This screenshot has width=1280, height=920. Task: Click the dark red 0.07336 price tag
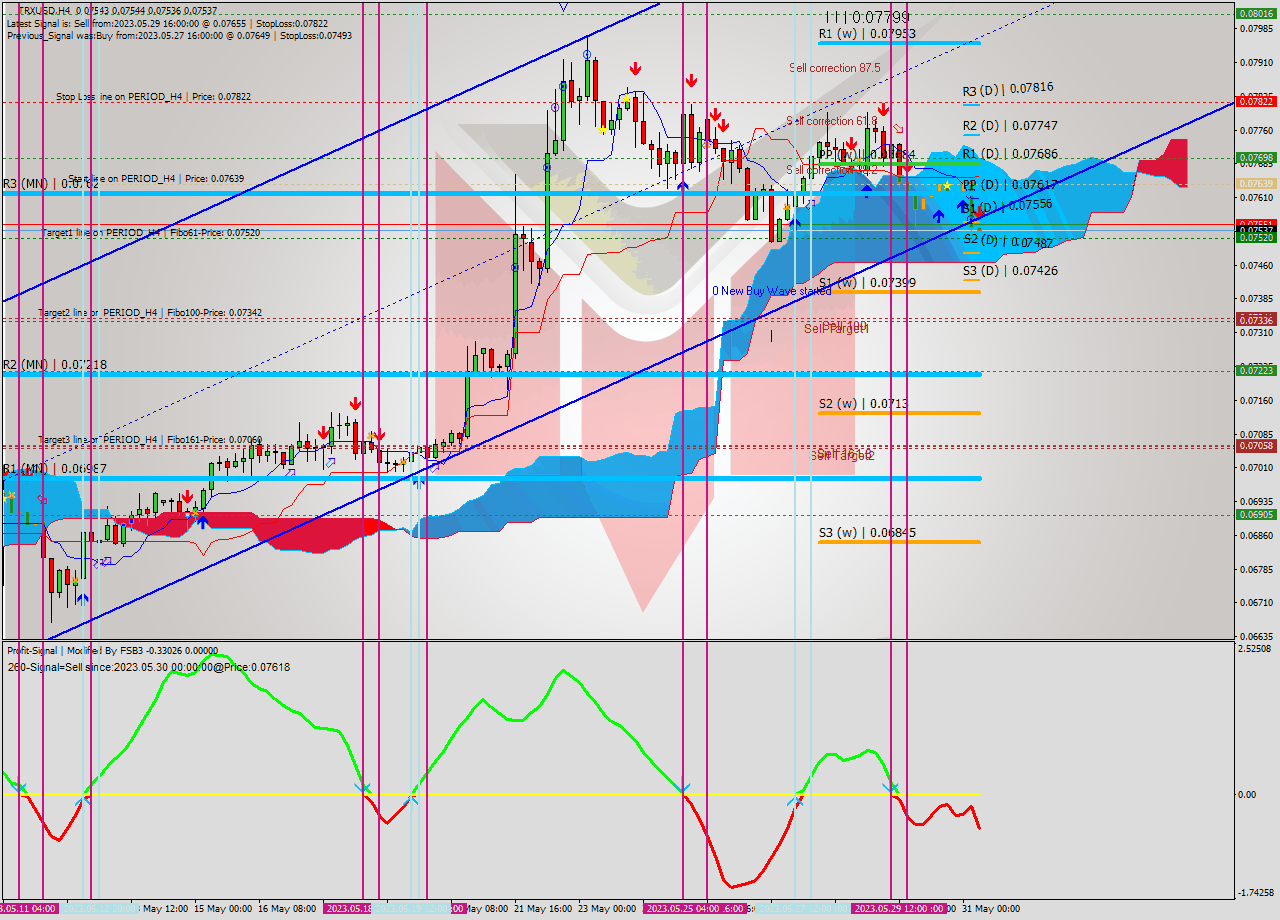1255,320
